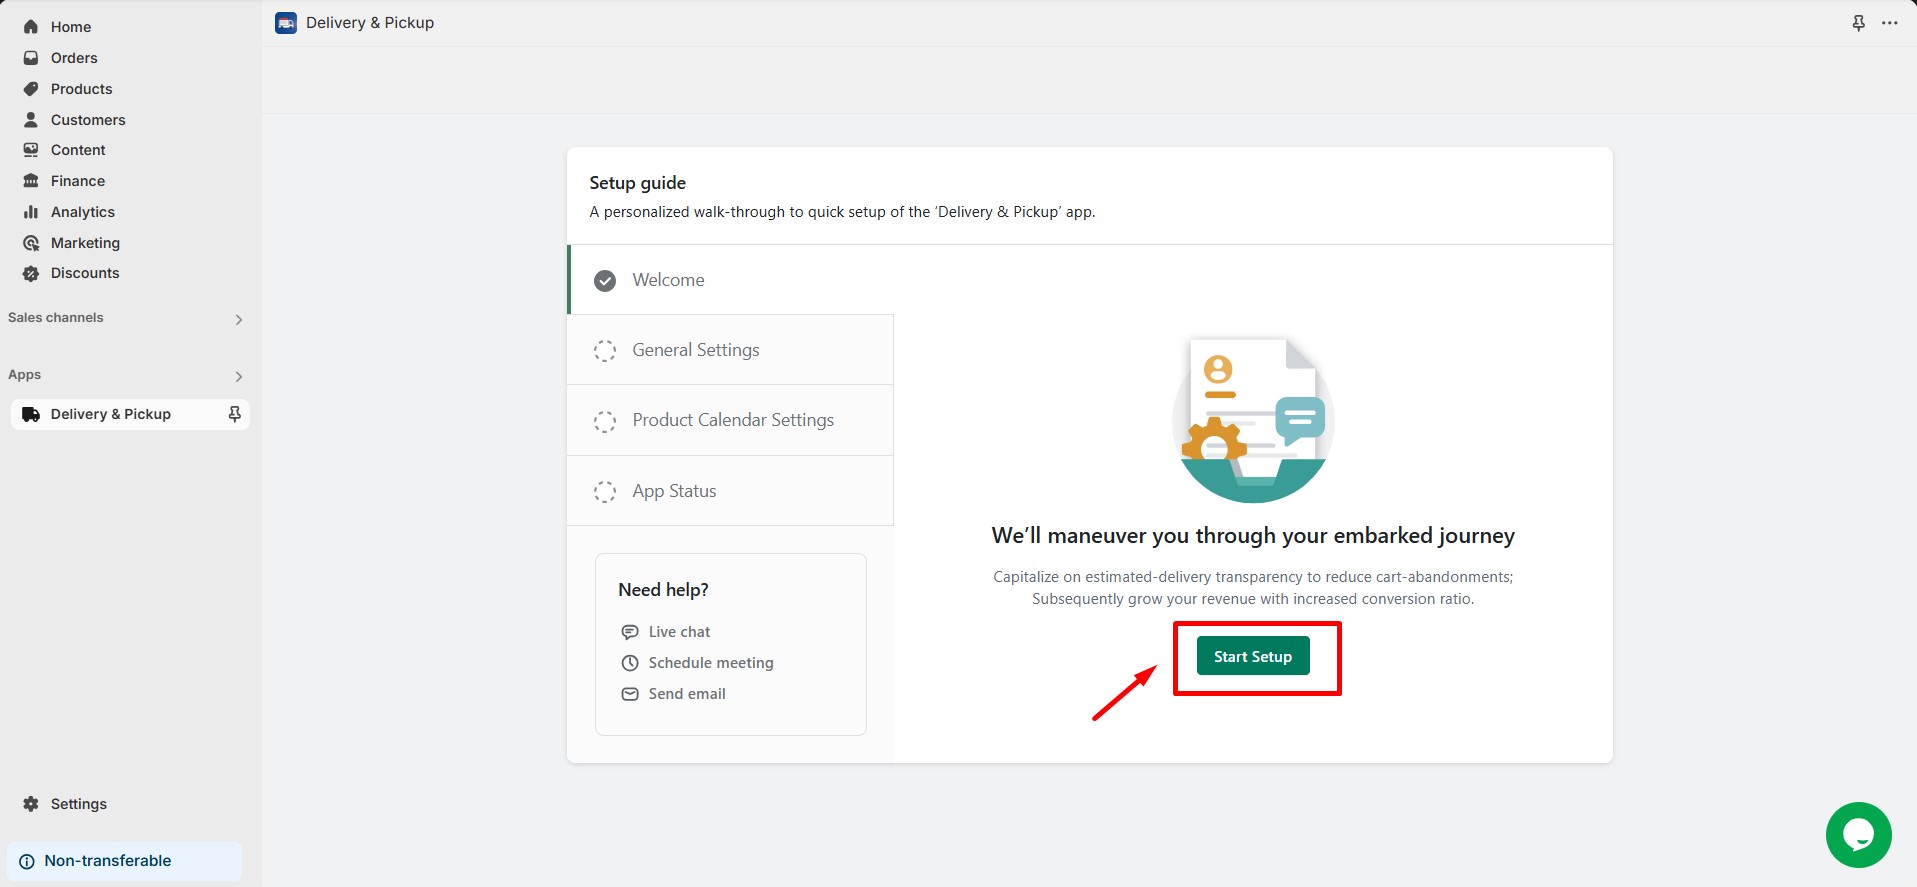Click the Product Calendar Settings step circle
This screenshot has height=887, width=1917.
click(605, 421)
